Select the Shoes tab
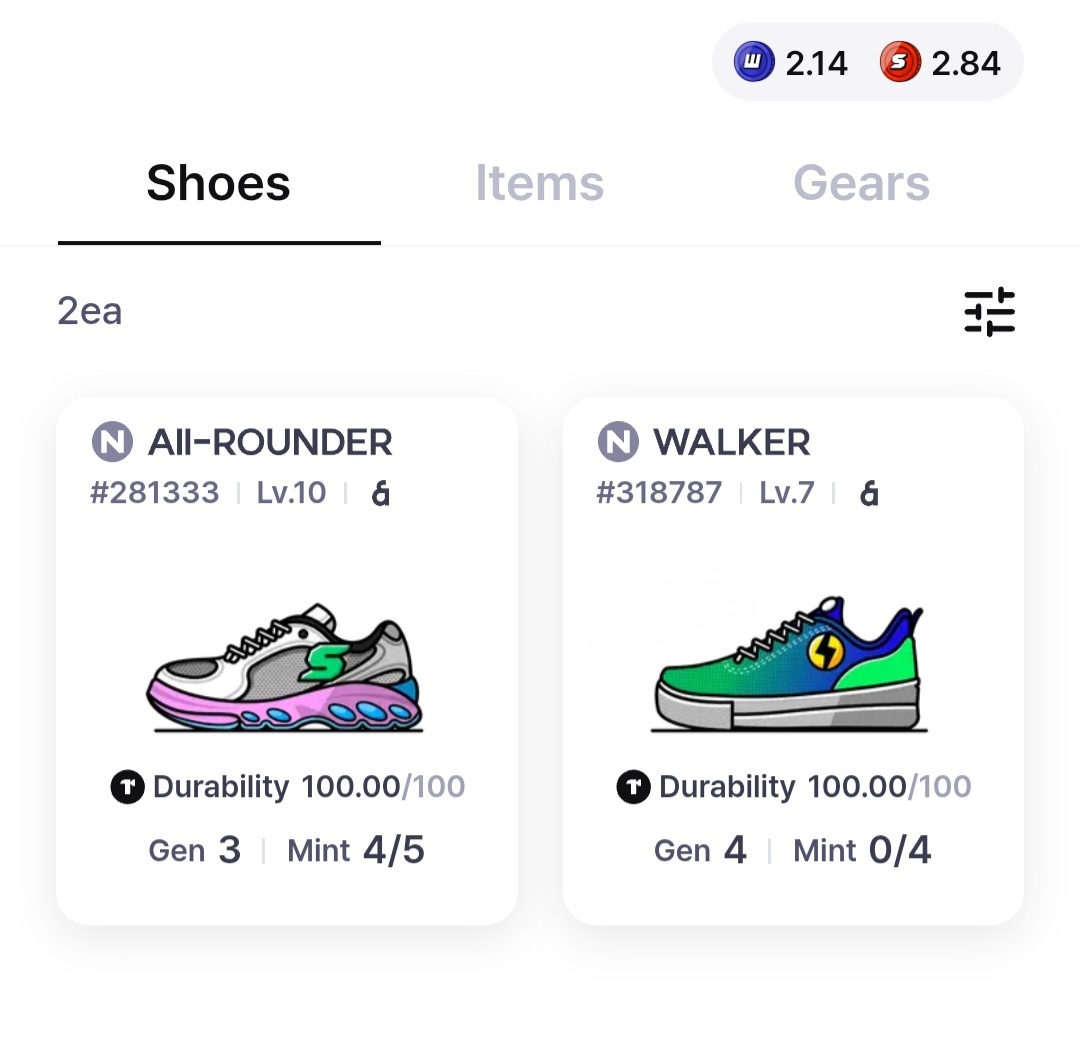The width and height of the screenshot is (1080, 1045). pyautogui.click(x=218, y=184)
